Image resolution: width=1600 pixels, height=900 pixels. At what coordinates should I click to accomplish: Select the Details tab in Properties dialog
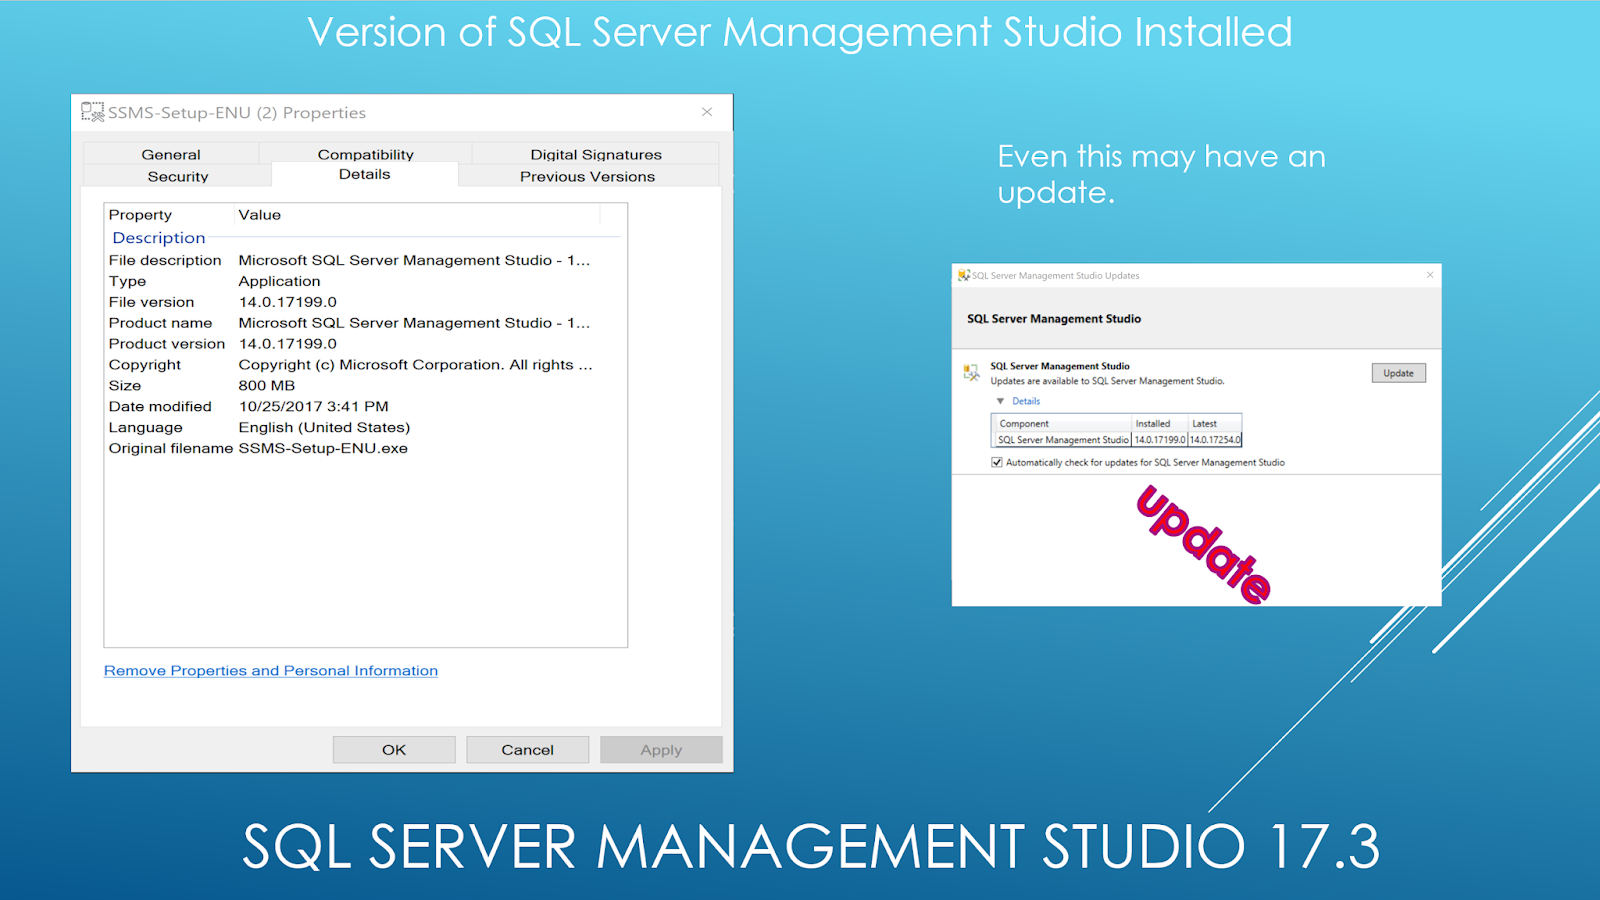(364, 174)
